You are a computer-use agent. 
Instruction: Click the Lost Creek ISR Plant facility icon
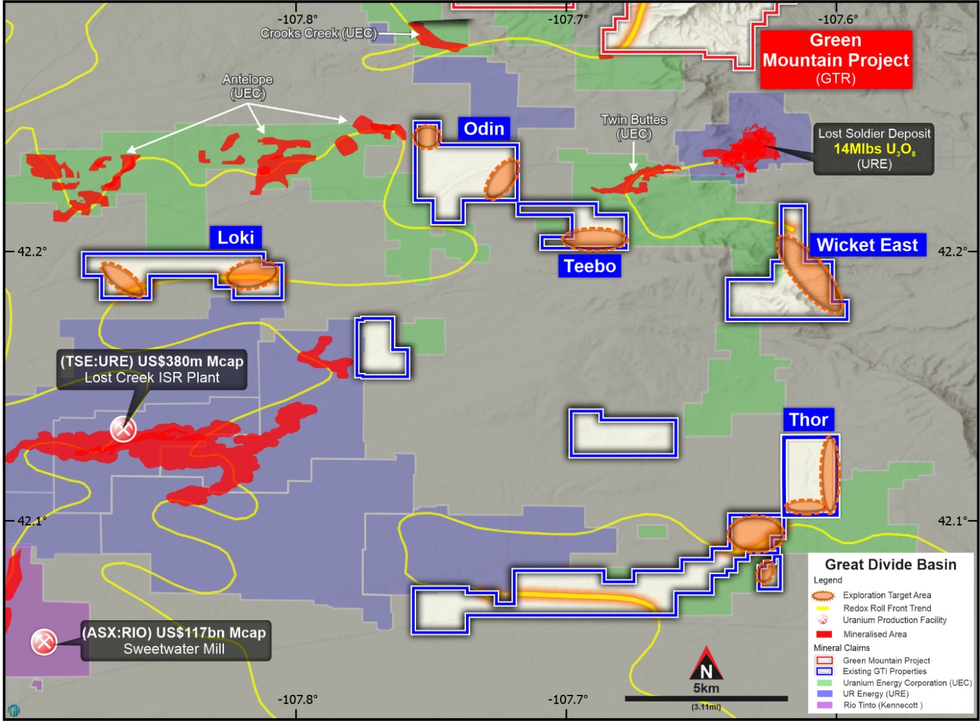point(123,429)
